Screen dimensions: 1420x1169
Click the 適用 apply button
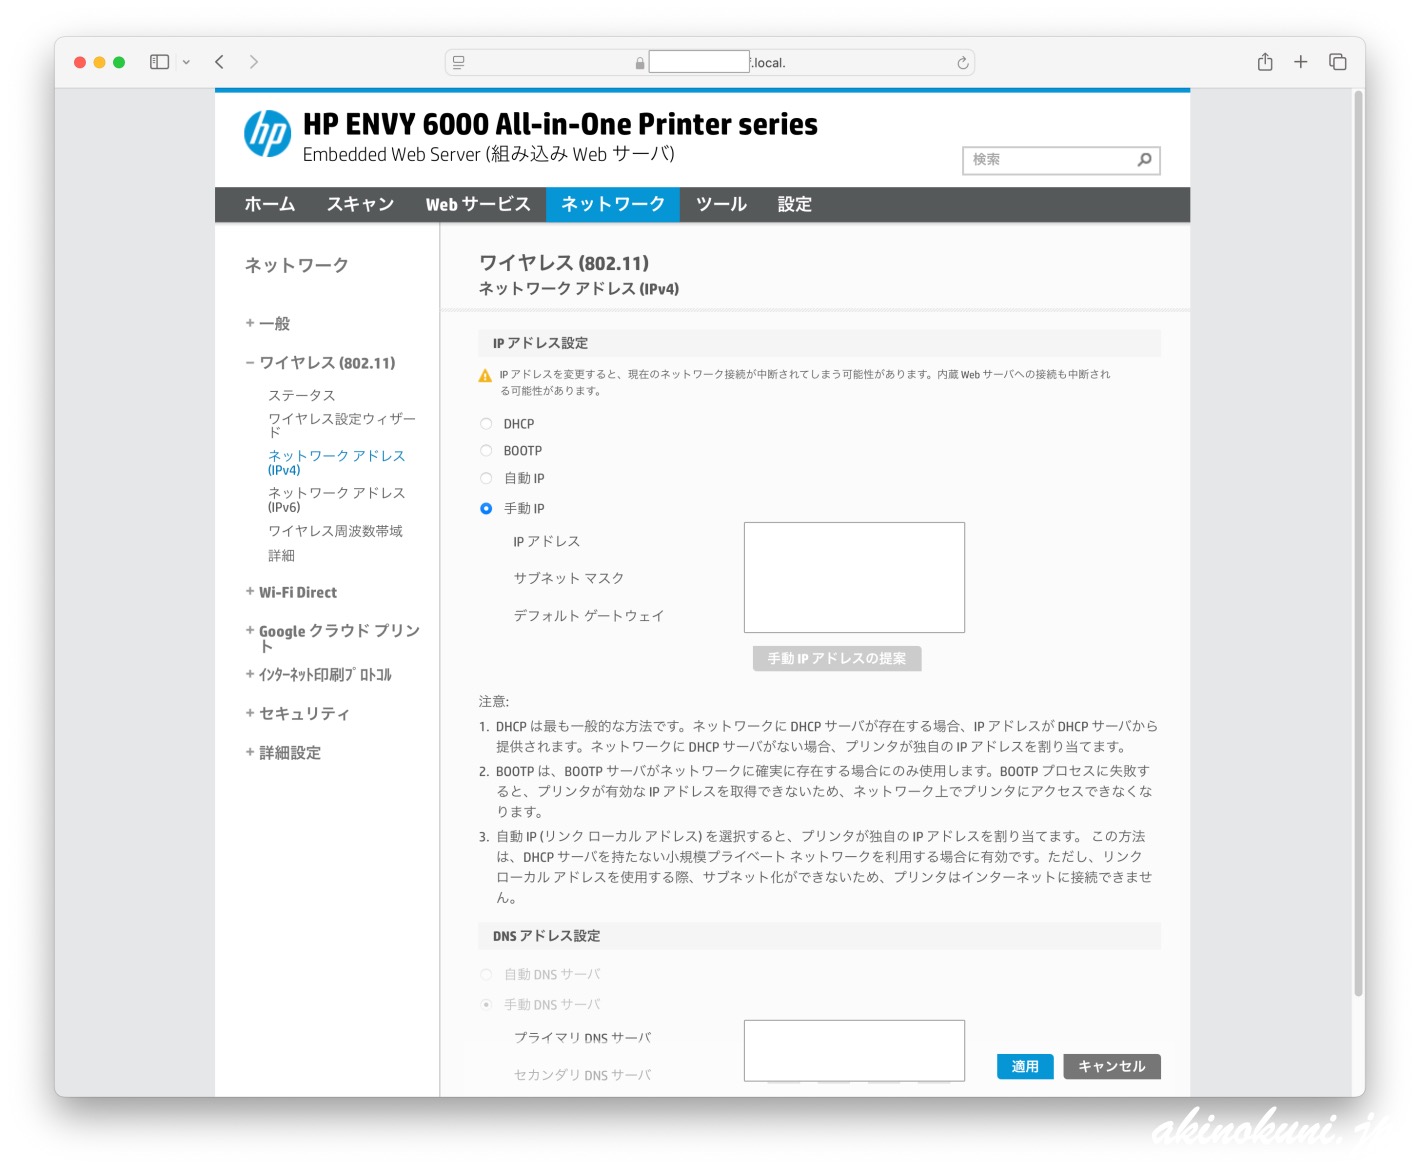pyautogui.click(x=1024, y=1067)
